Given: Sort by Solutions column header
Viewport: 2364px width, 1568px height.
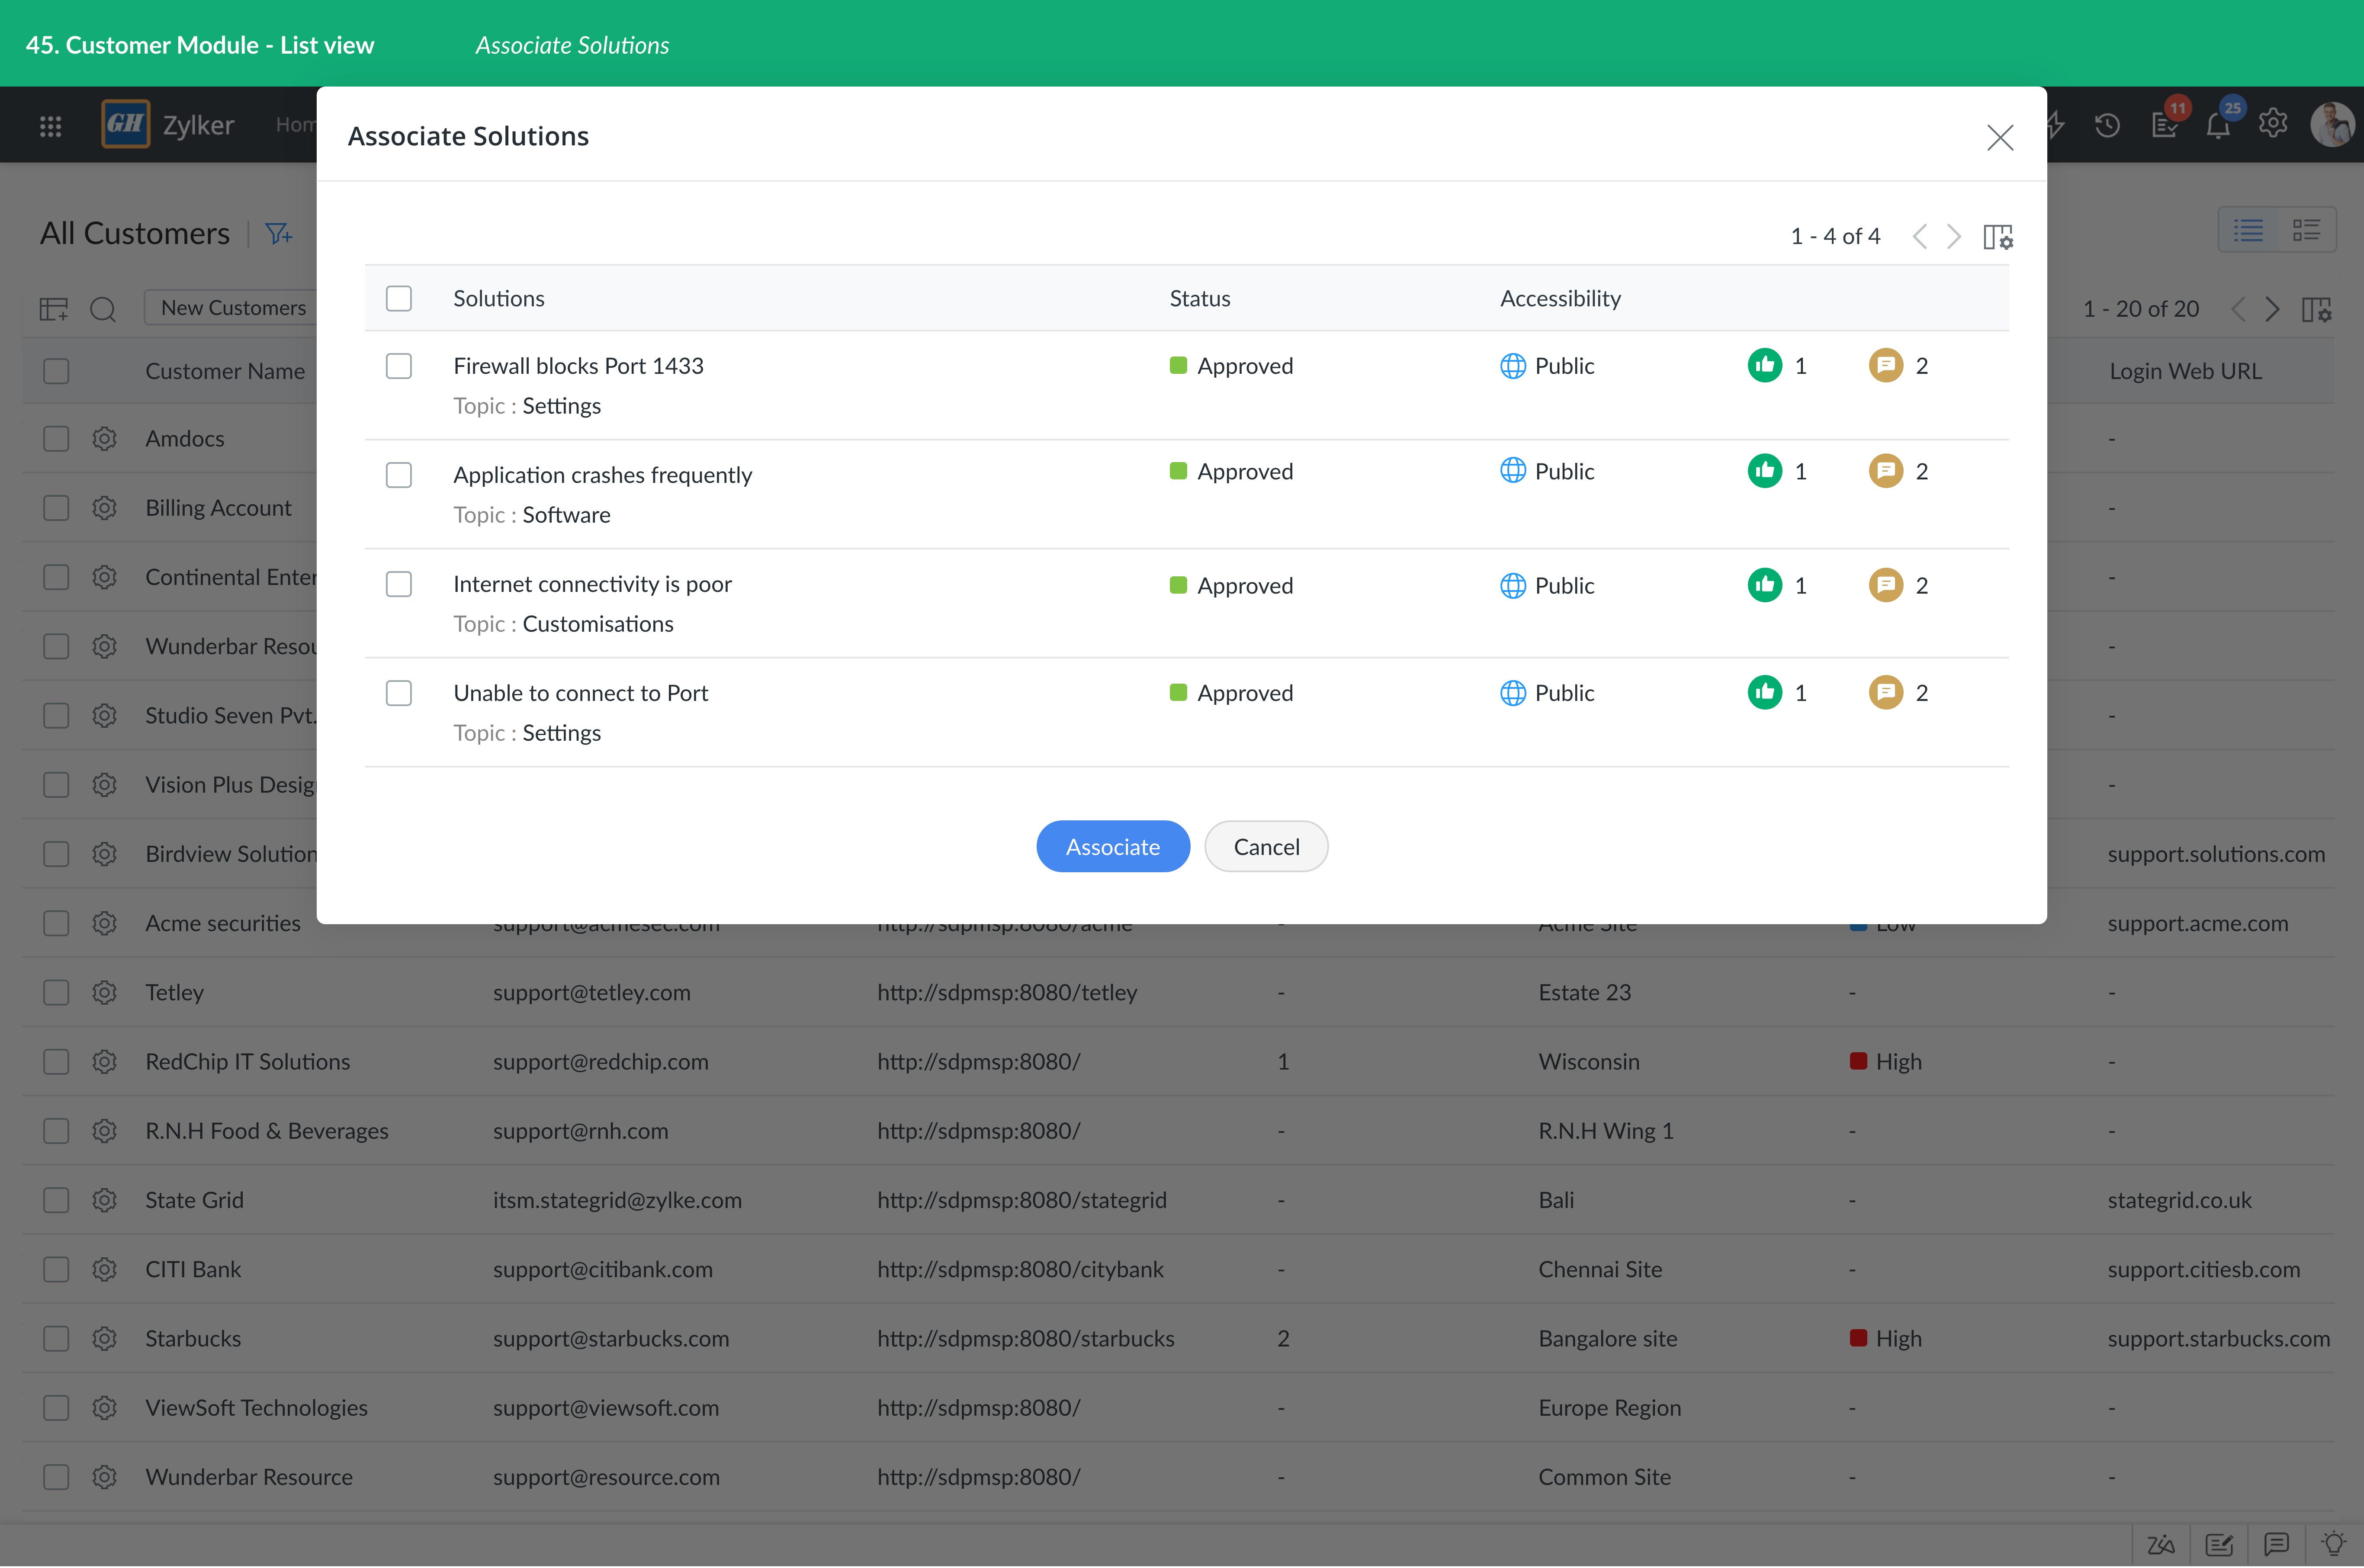Looking at the screenshot, I should [499, 298].
